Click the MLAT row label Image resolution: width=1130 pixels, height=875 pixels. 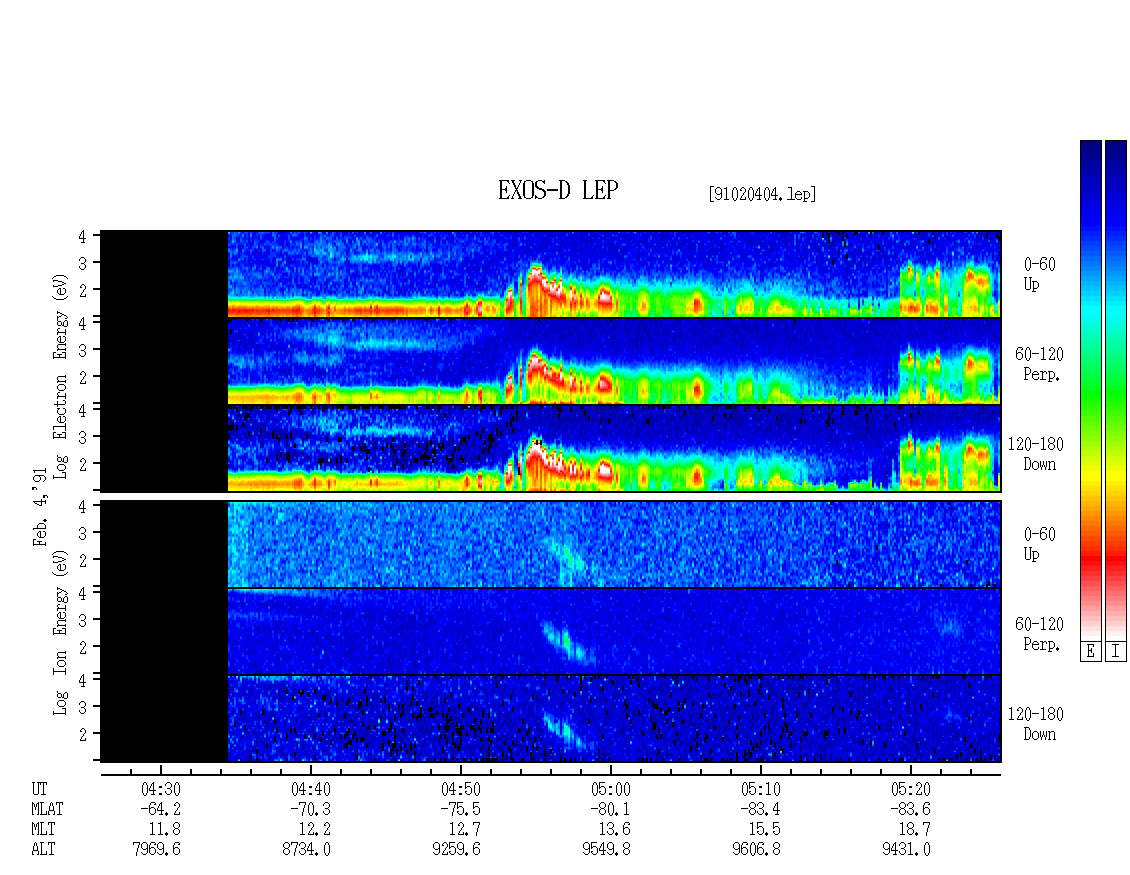pos(48,809)
